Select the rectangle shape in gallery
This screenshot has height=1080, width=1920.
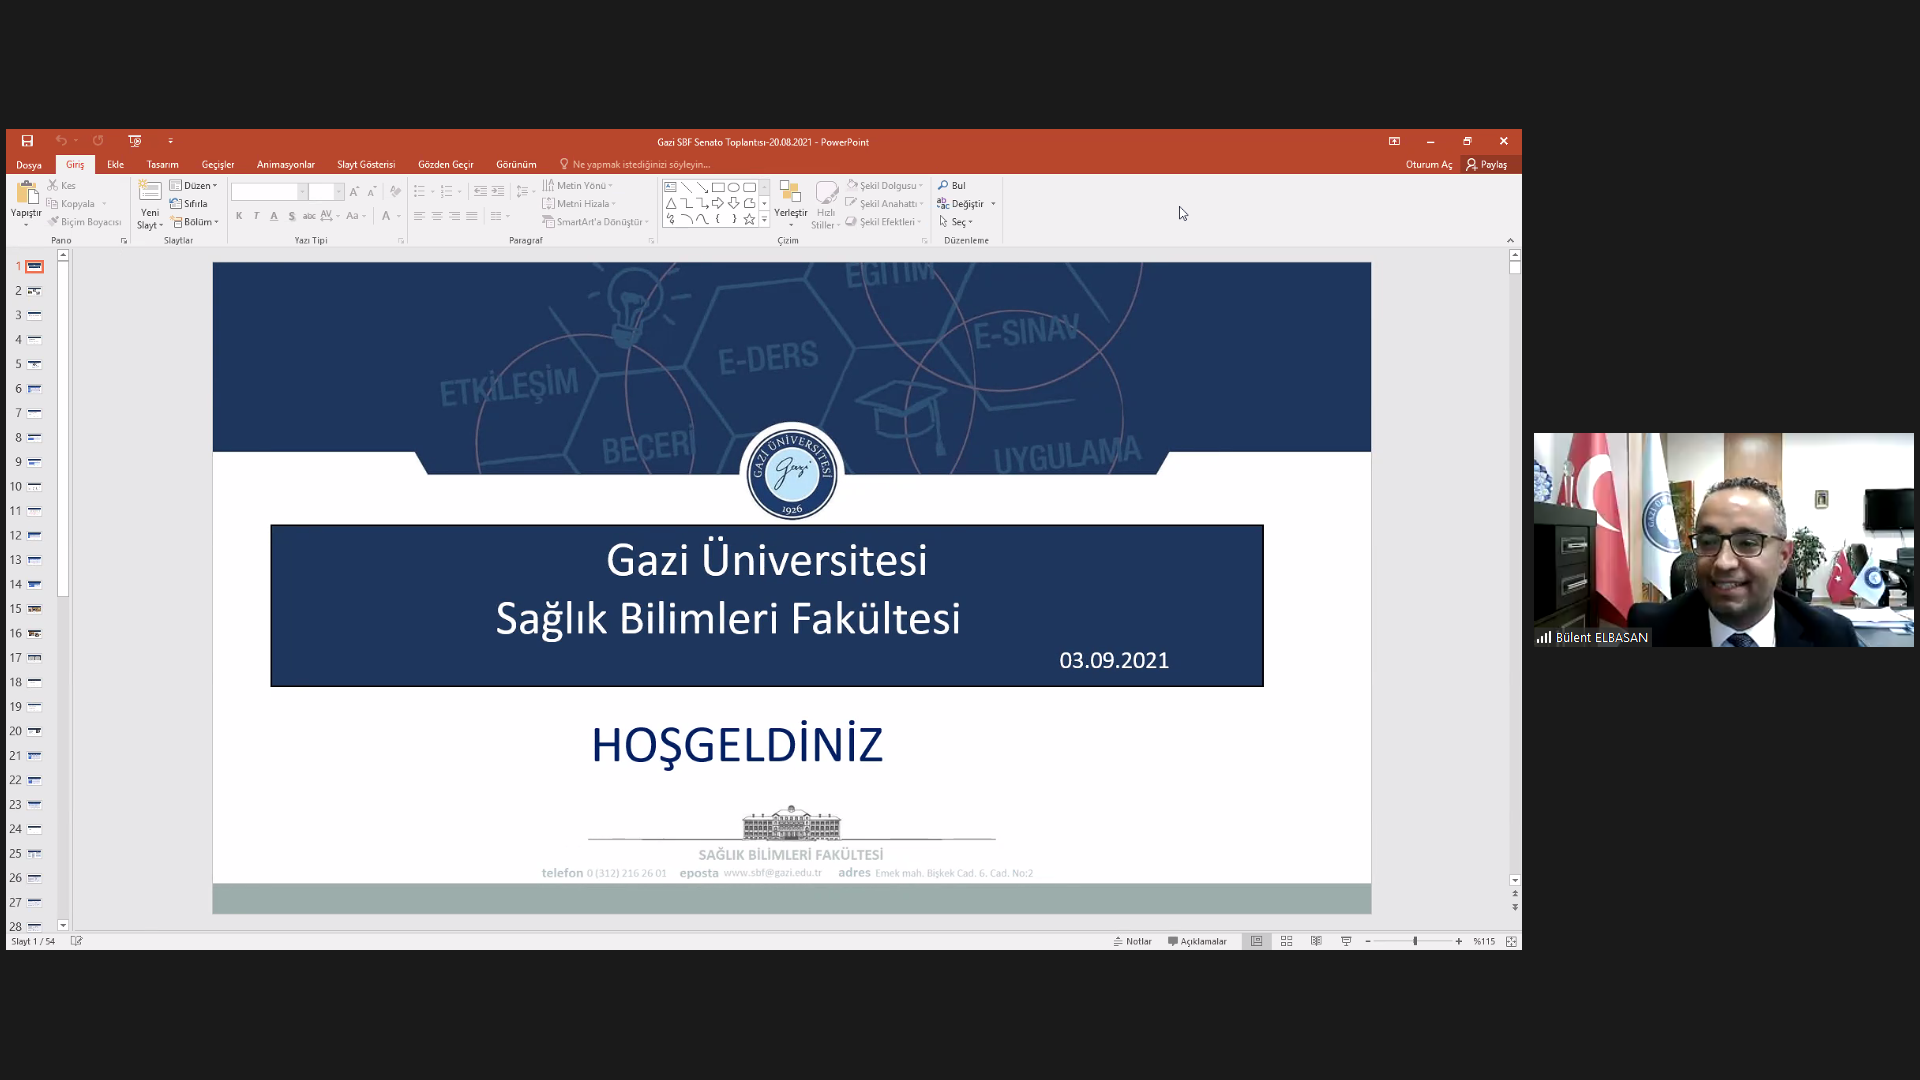pyautogui.click(x=718, y=187)
